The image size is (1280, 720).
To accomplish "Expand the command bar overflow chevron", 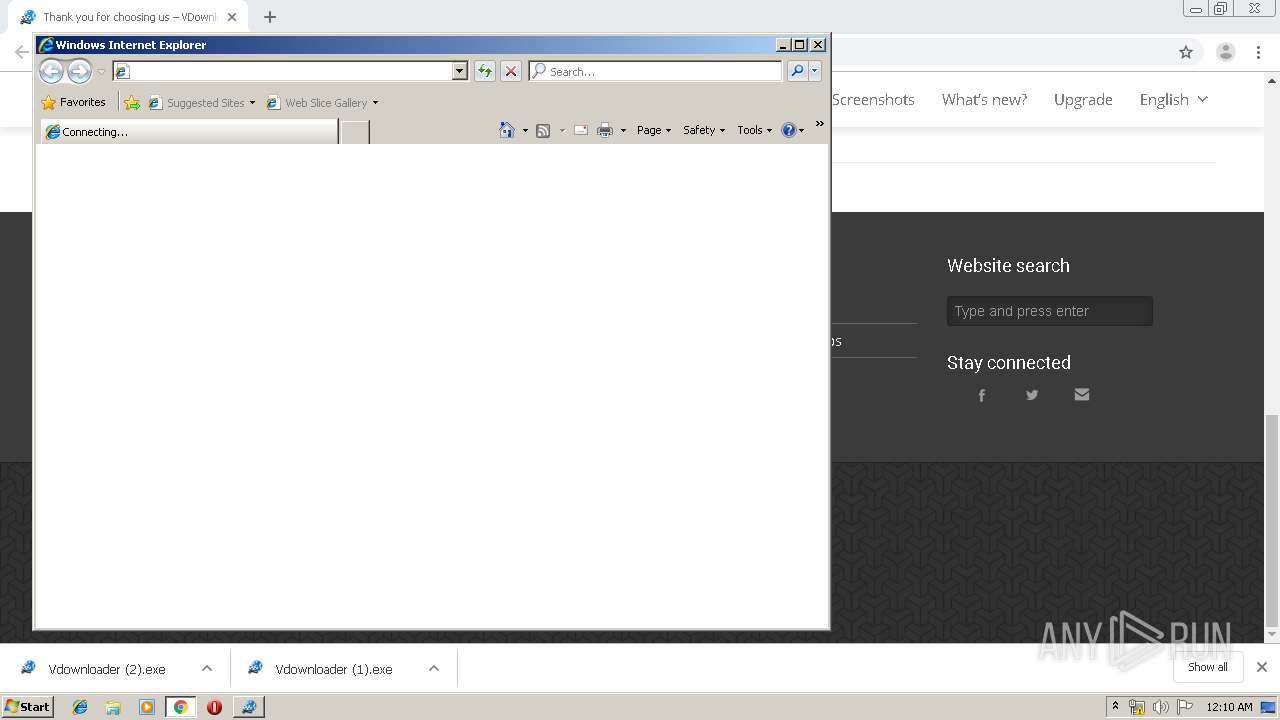I will 819,124.
